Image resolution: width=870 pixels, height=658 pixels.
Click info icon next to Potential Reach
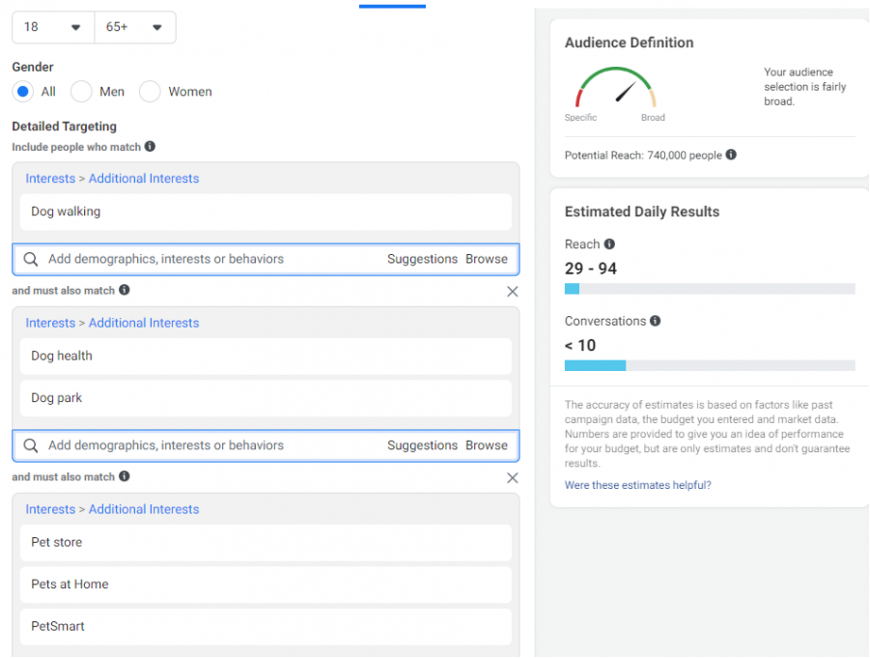(x=731, y=155)
